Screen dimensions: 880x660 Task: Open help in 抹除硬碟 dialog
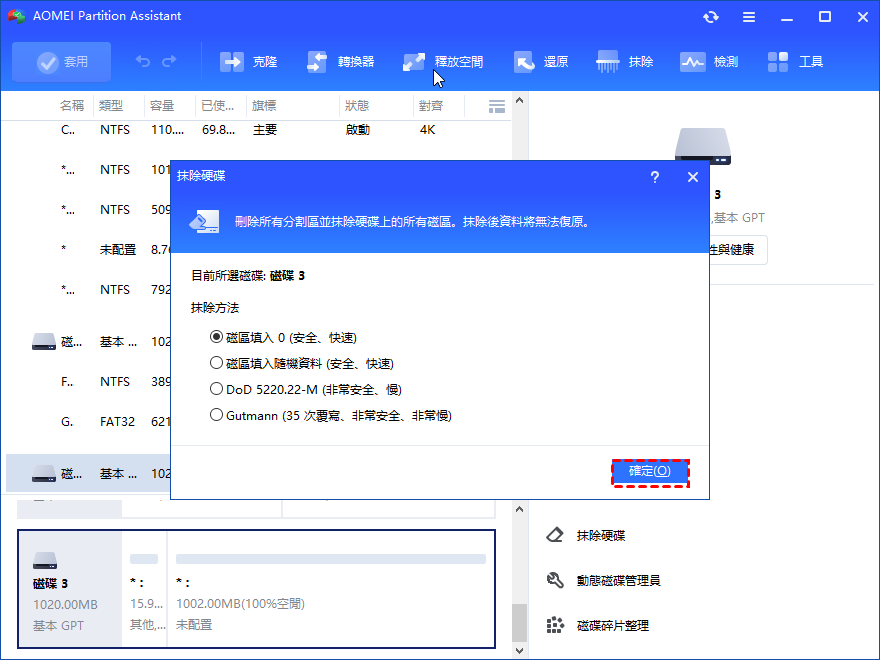[654, 177]
